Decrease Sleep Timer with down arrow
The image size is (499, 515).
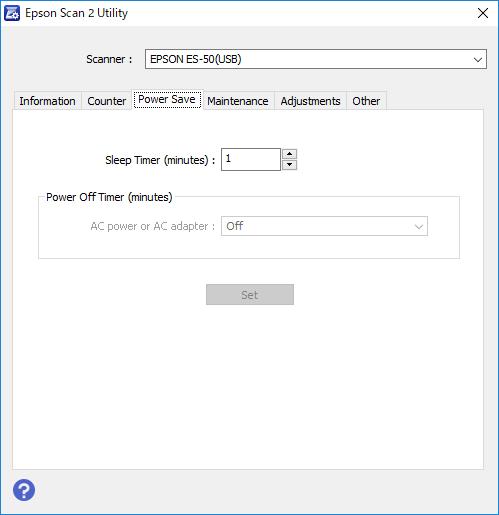click(x=289, y=165)
